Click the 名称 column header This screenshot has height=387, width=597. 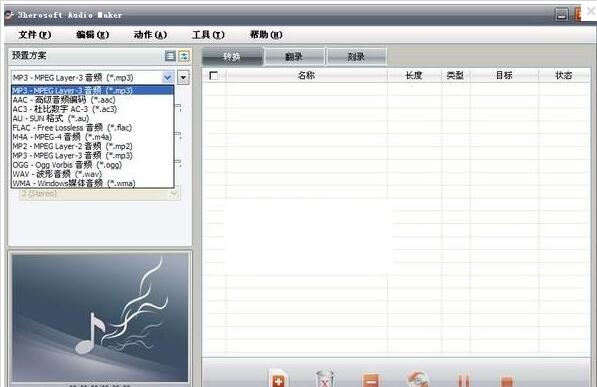306,75
